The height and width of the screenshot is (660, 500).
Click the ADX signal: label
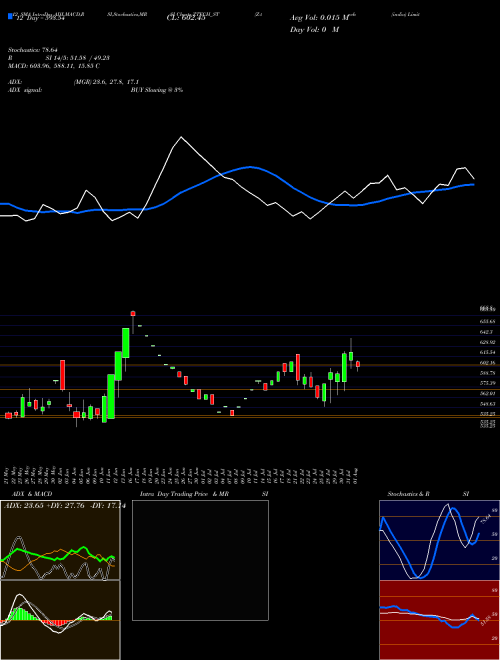(25, 90)
